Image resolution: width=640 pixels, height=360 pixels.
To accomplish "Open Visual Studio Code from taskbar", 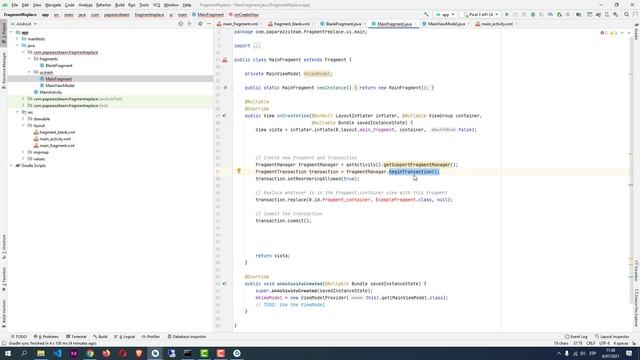I will 57,353.
